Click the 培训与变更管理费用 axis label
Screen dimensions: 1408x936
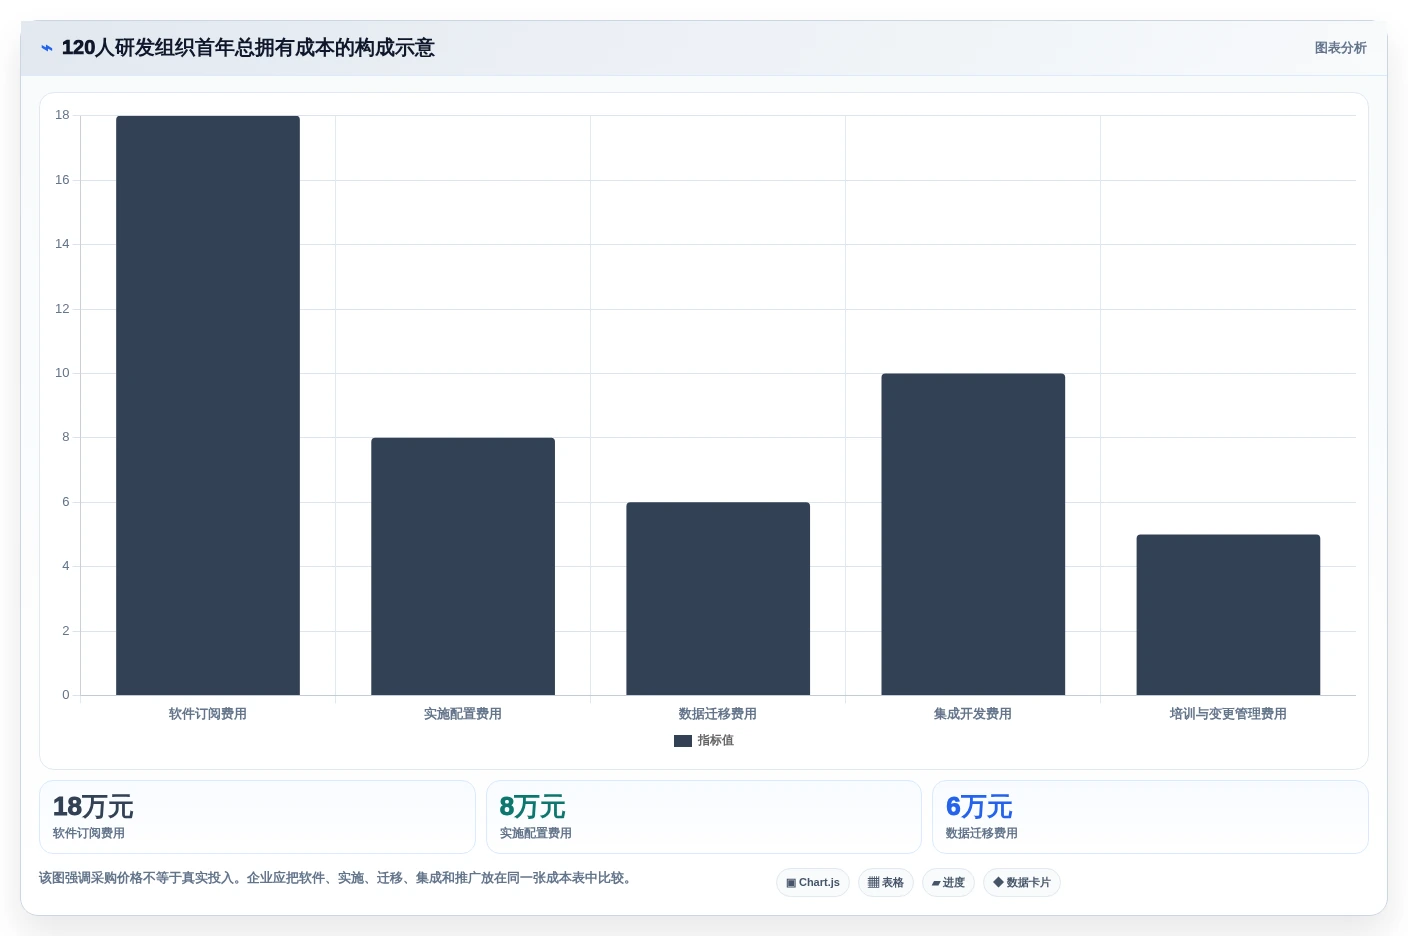click(x=1228, y=714)
